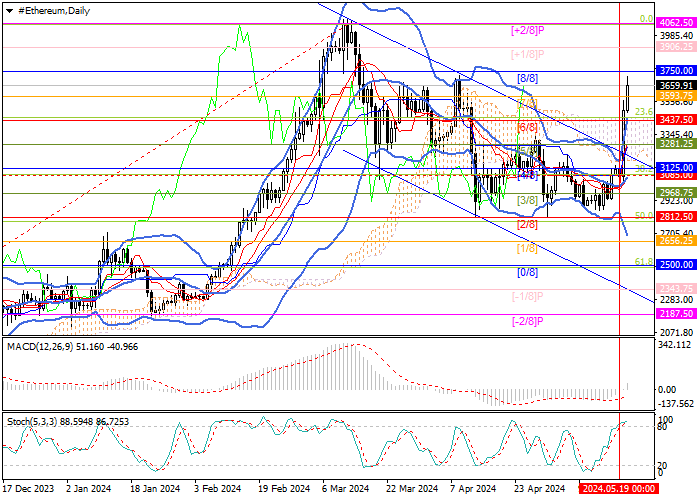Click the [0/8] Murrey level label

pyautogui.click(x=527, y=272)
